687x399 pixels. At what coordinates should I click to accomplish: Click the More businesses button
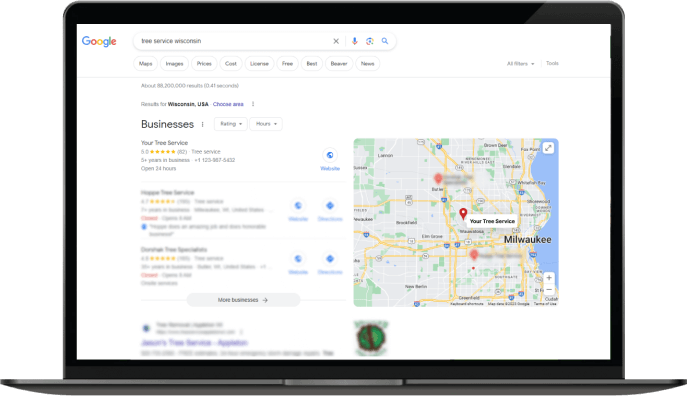coord(243,300)
